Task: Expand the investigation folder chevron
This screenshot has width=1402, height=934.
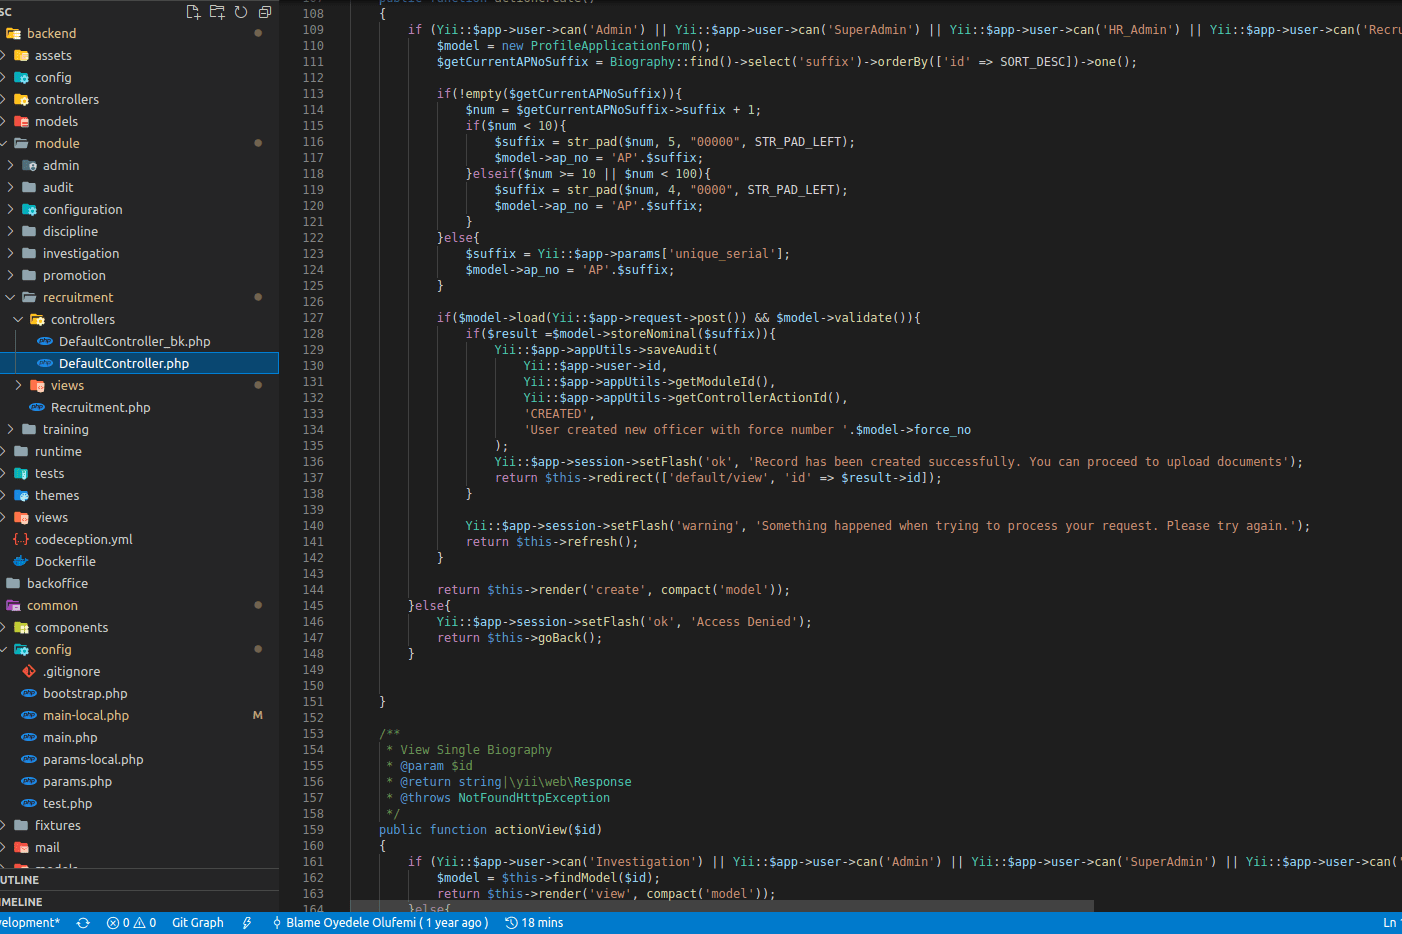Action: [x=10, y=253]
